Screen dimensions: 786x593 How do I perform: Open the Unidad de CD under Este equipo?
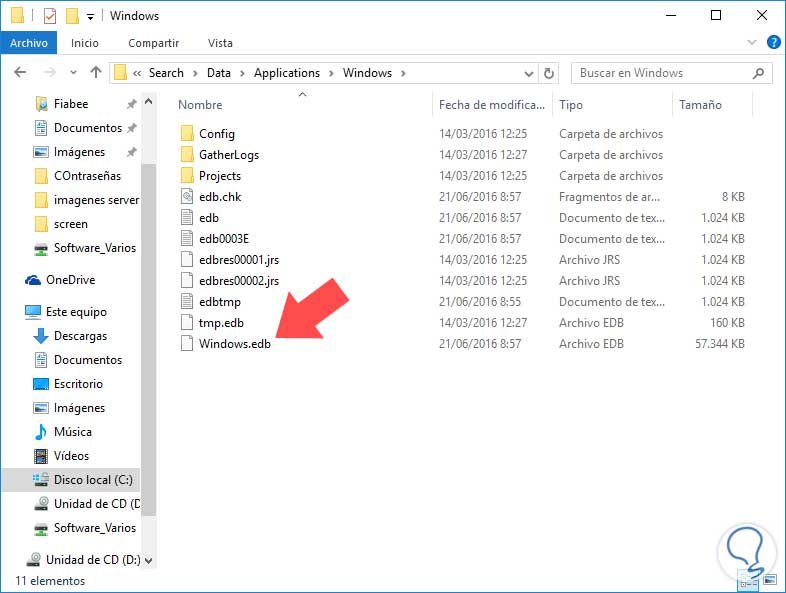tap(97, 504)
